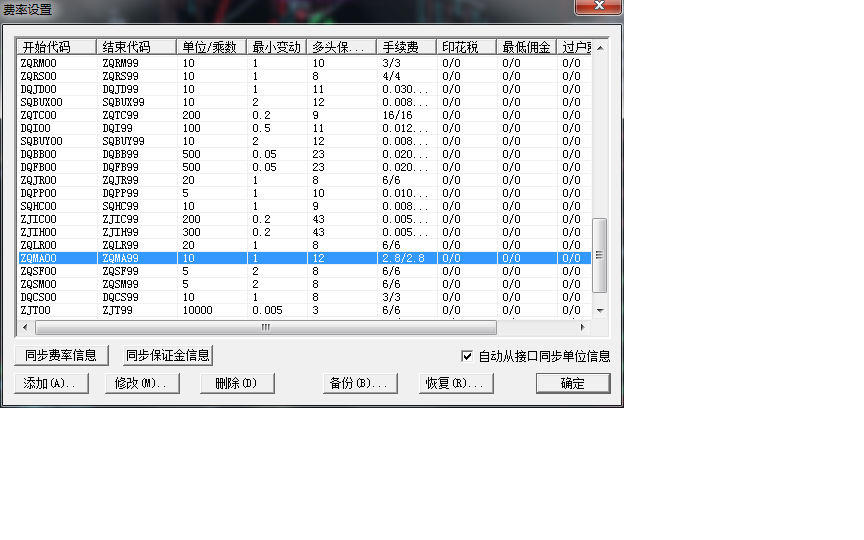
Task: Click the 同步费率信息 button
Action: point(61,355)
